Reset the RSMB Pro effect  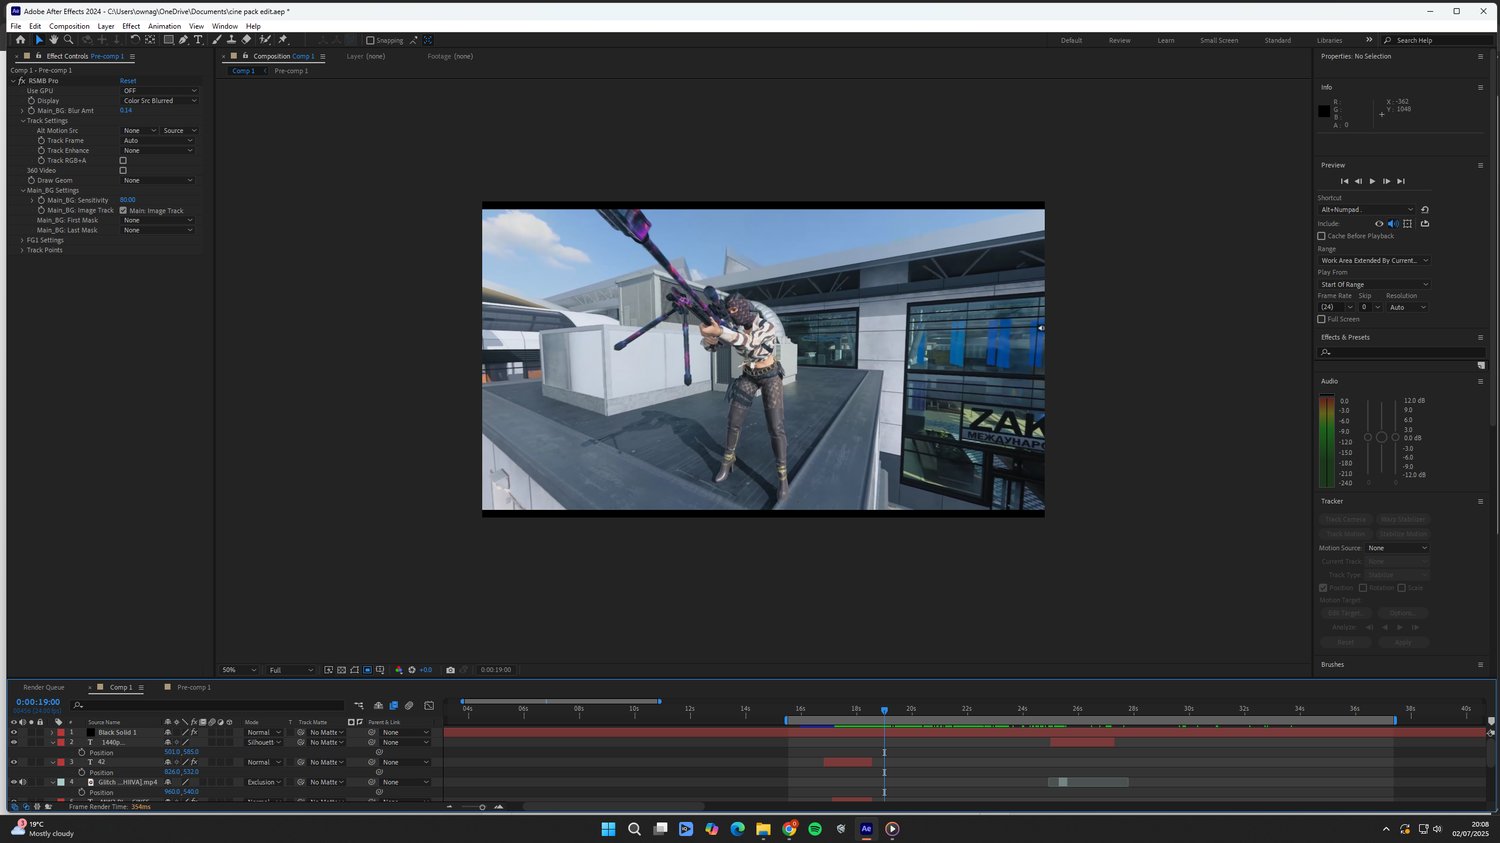(x=128, y=81)
